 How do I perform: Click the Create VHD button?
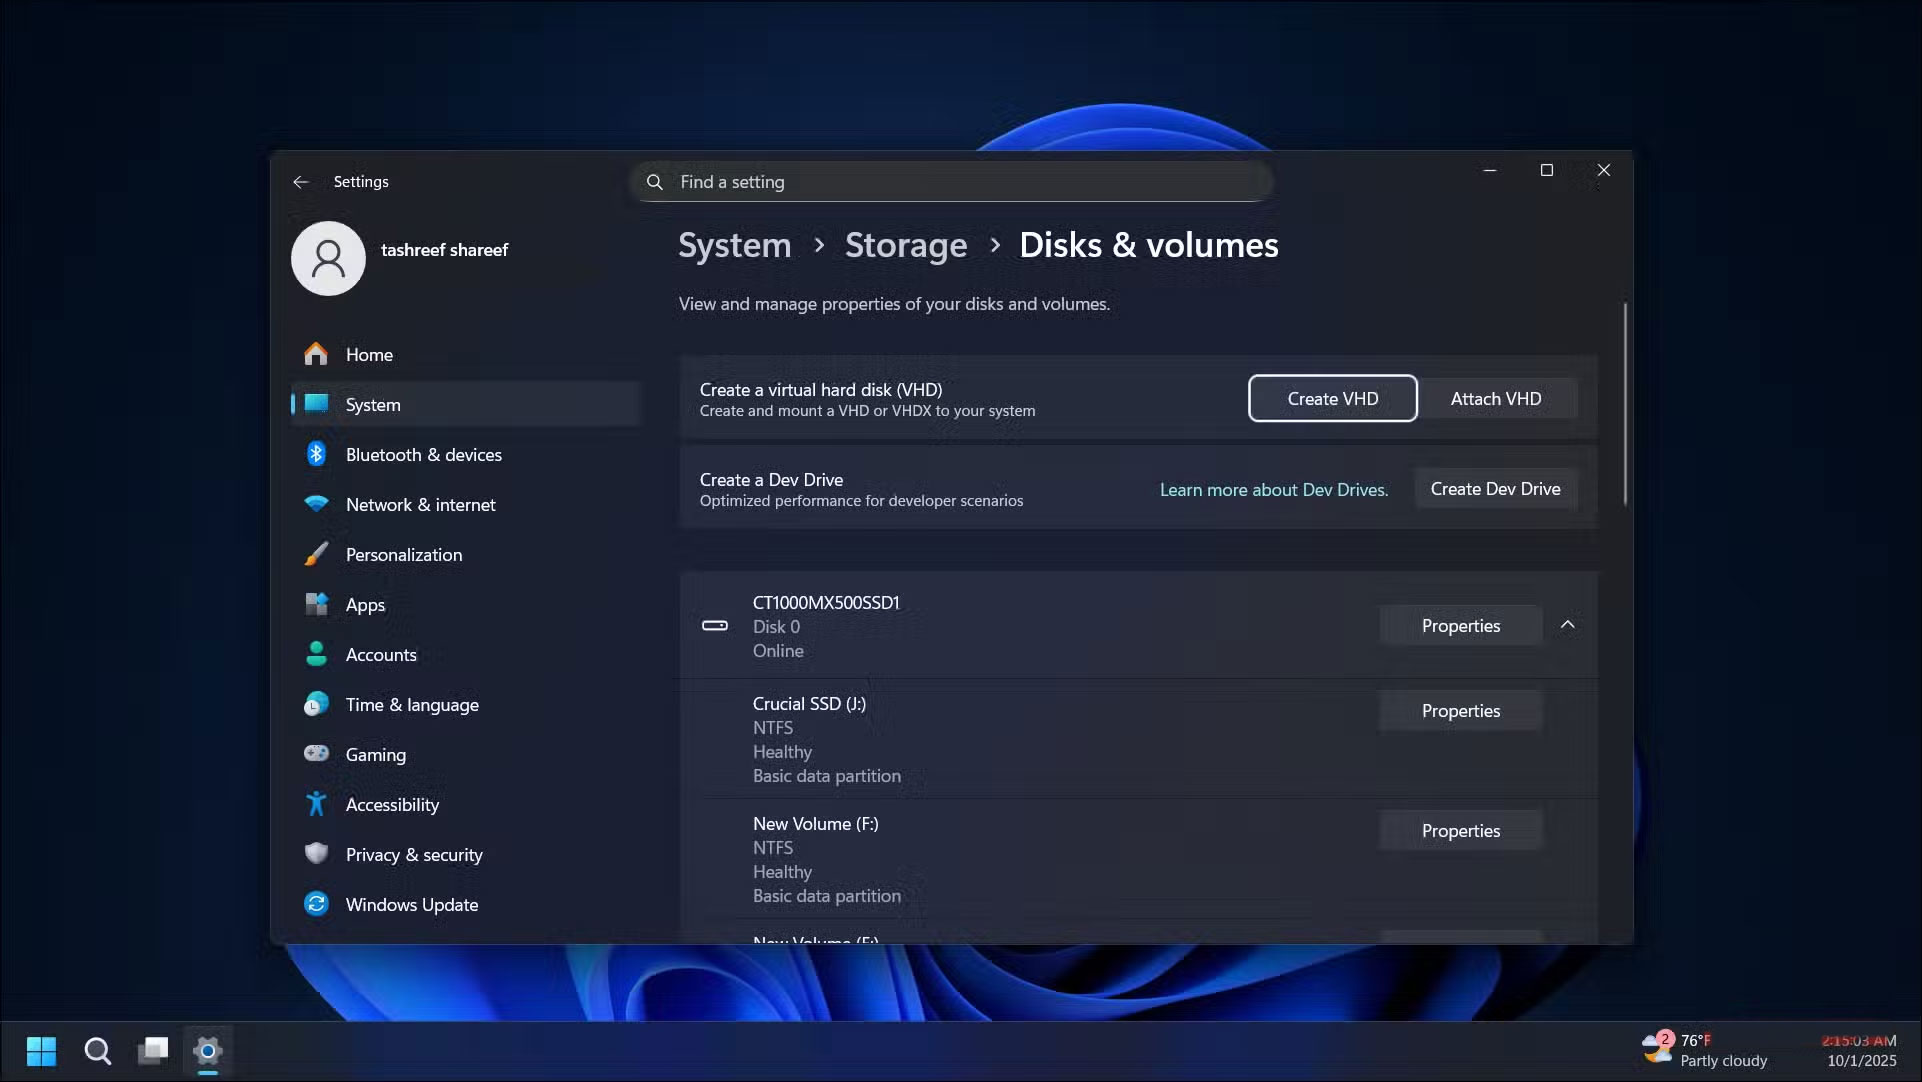[x=1331, y=398]
